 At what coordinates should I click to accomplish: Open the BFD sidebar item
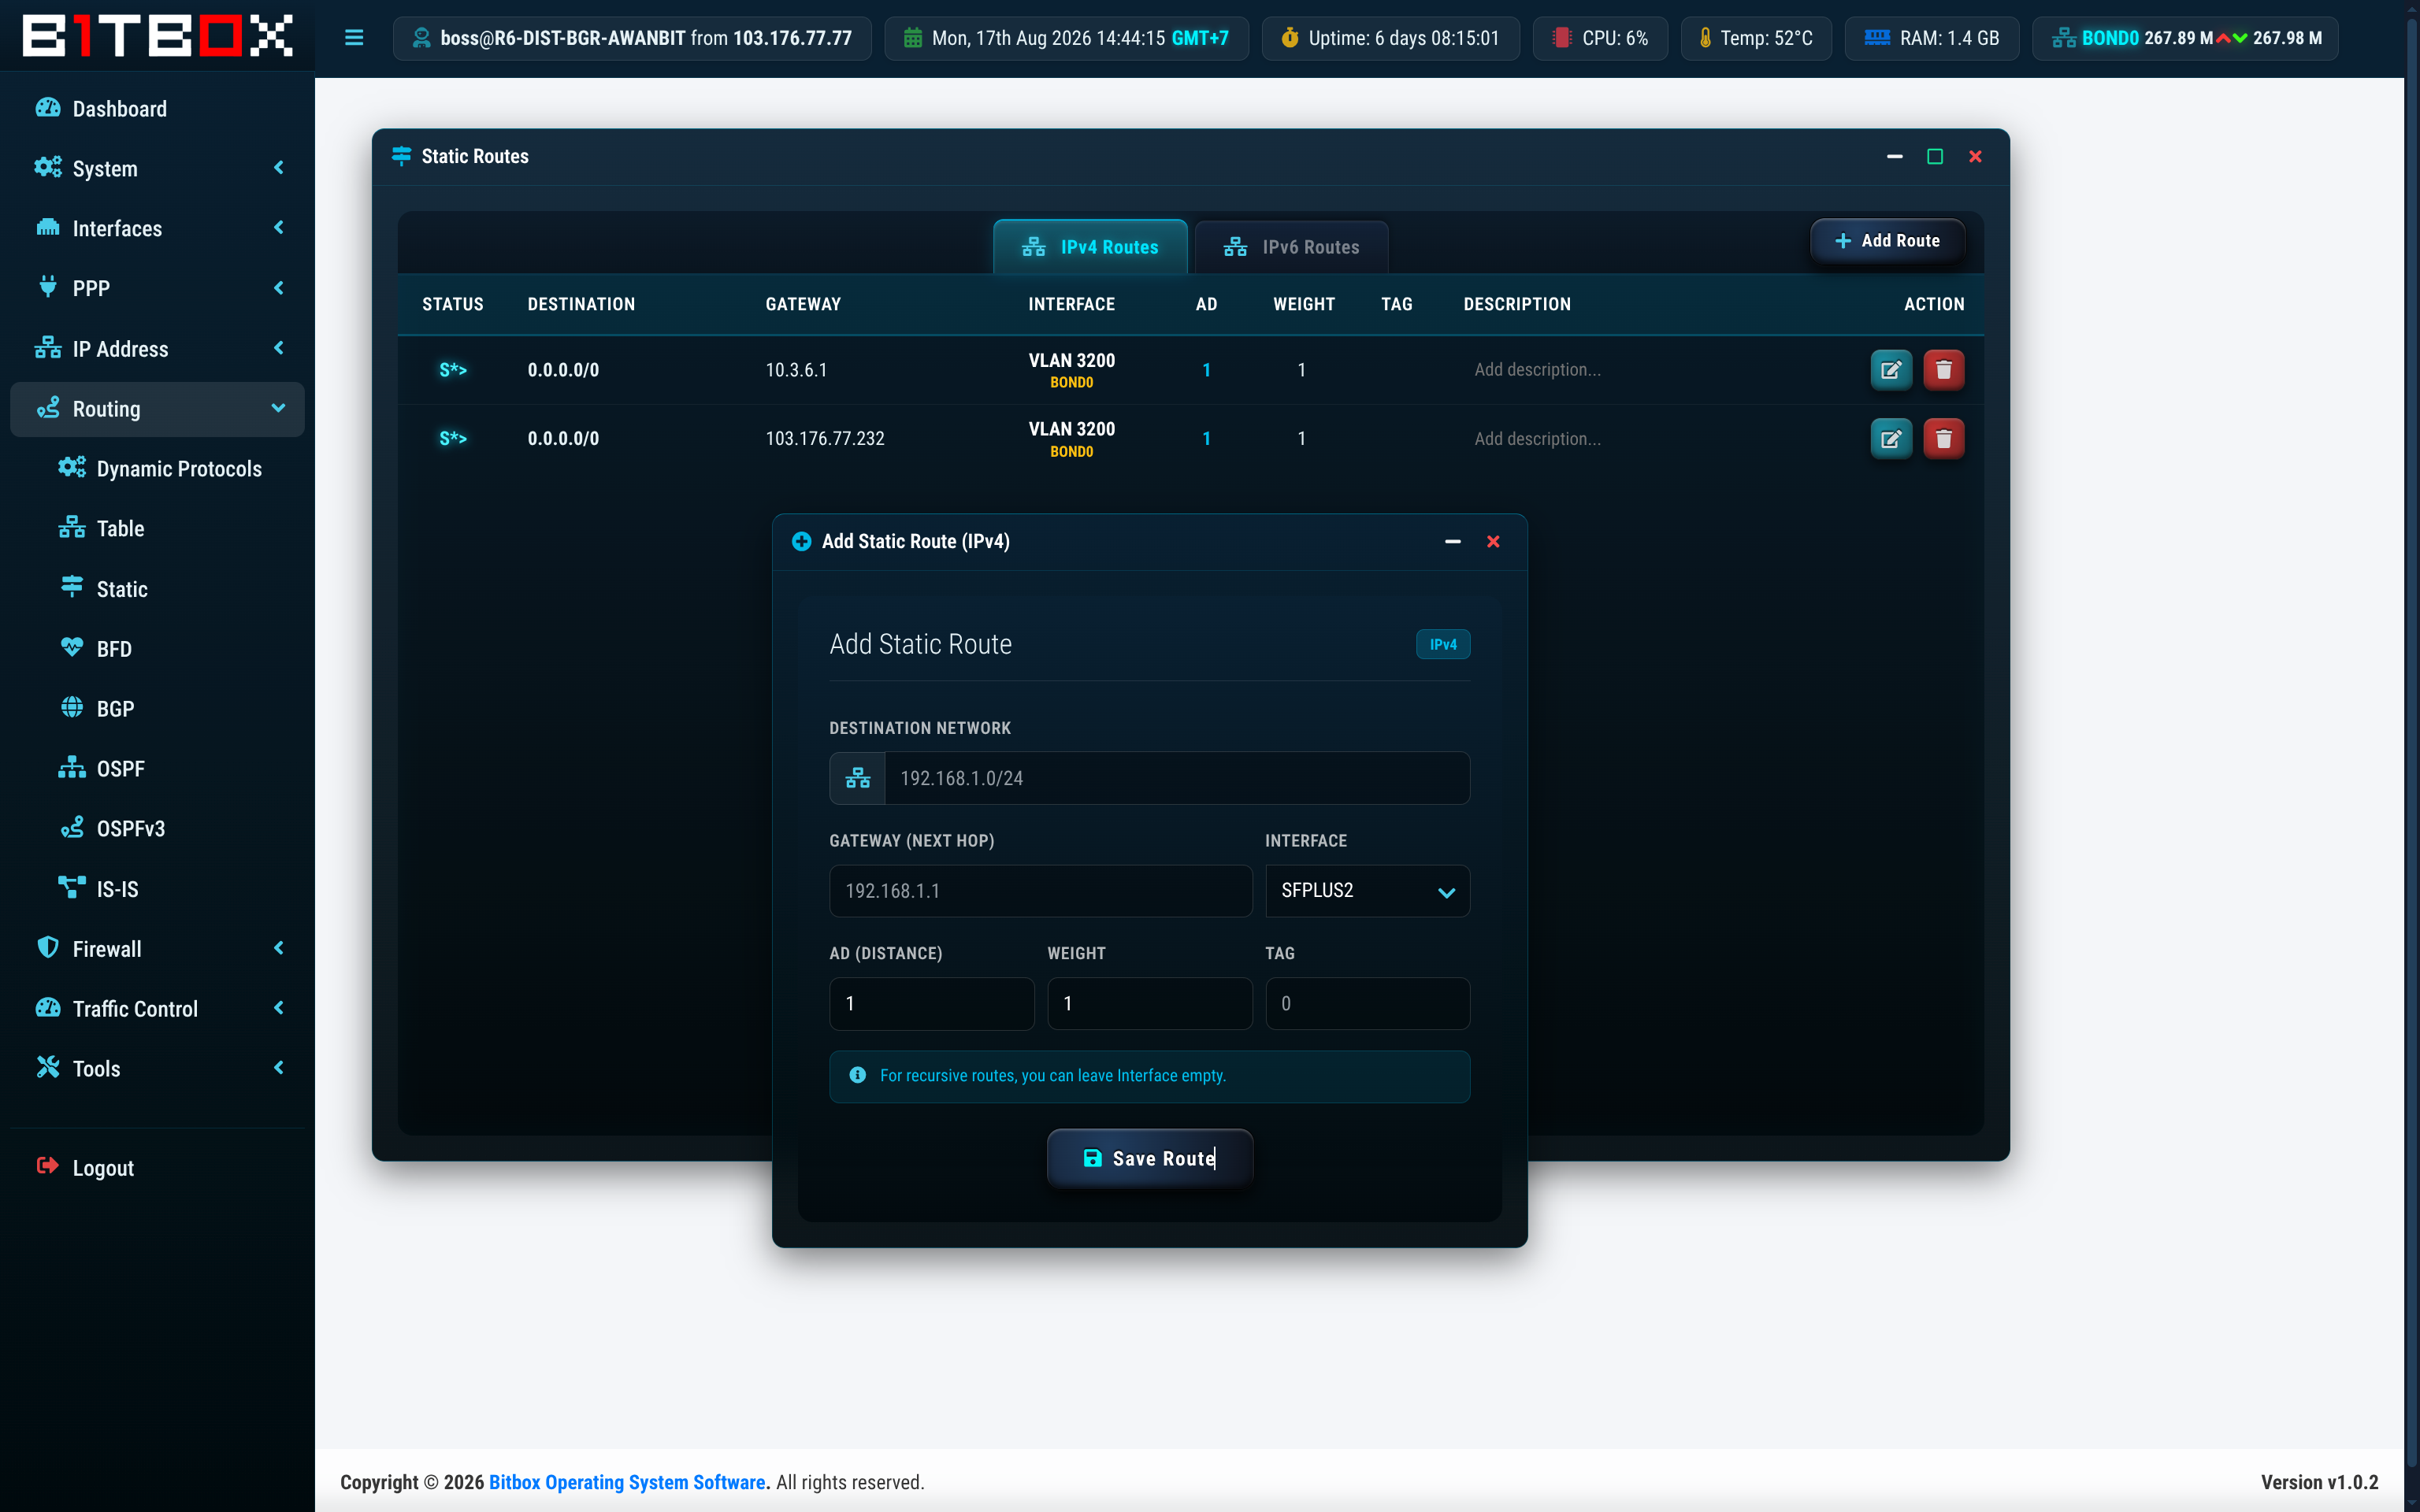point(97,649)
